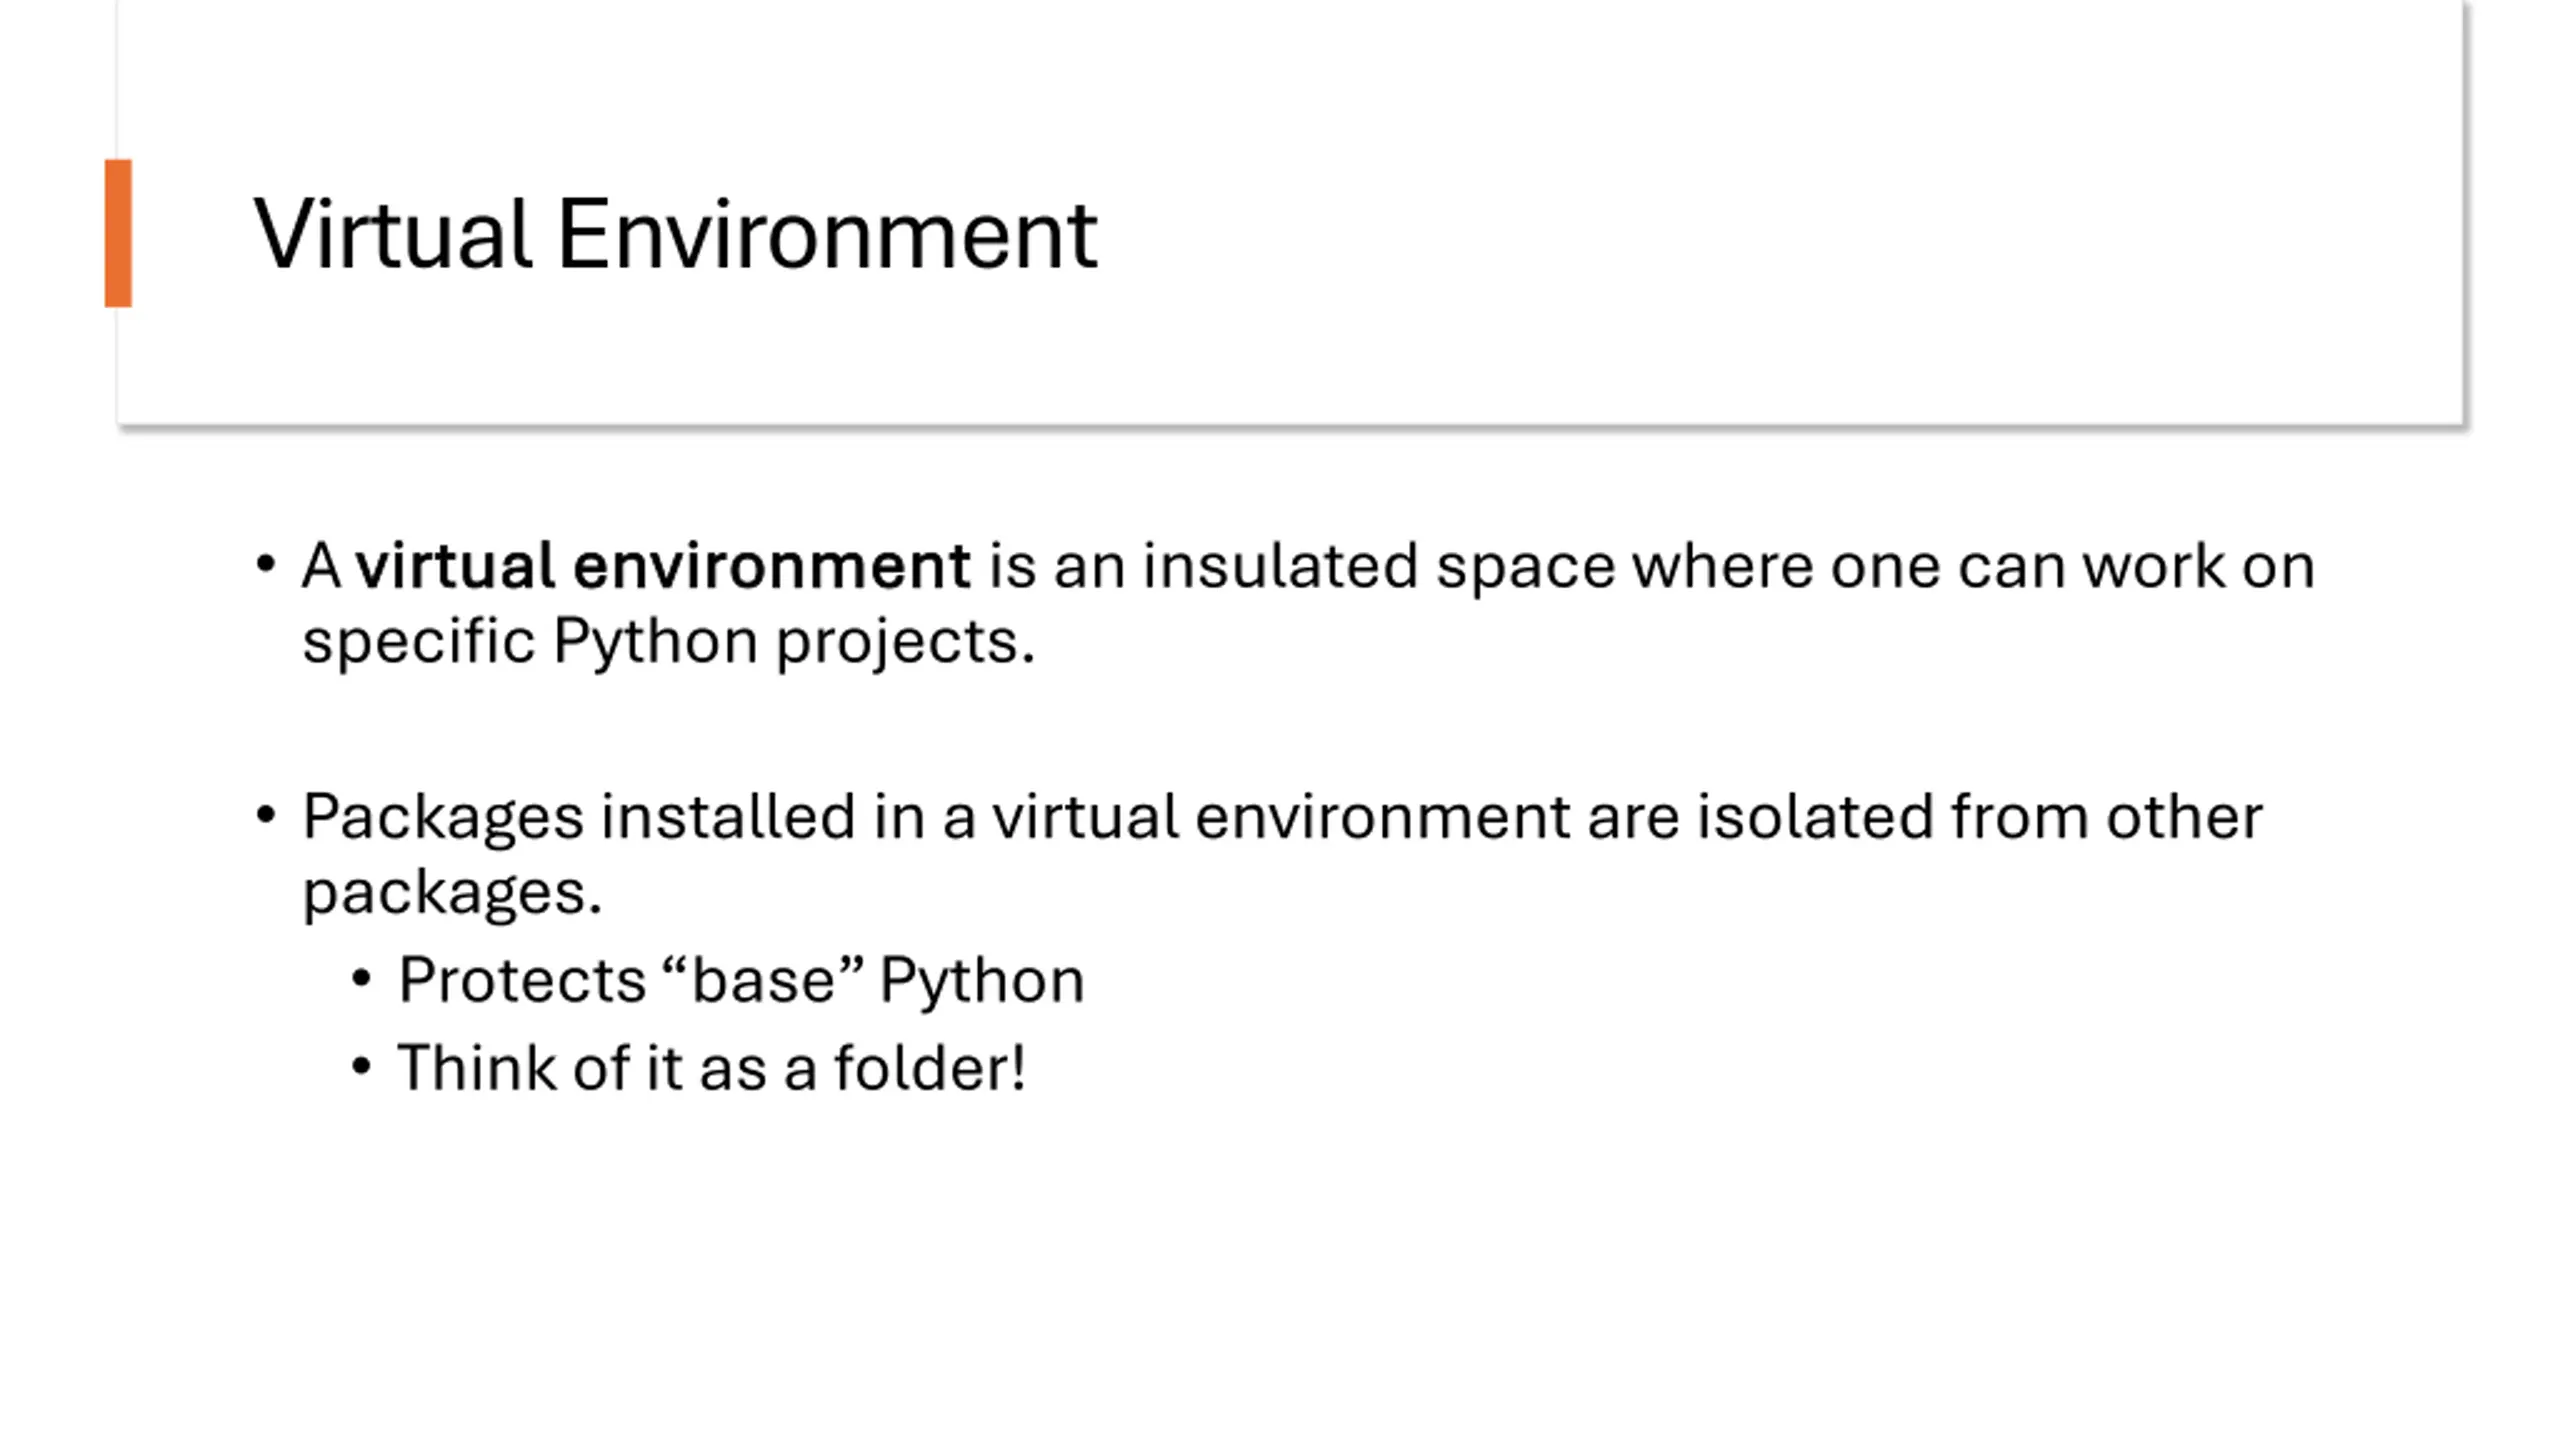Click the bullet marker before Protects
Screen dimensions: 2560x1440
pos(361,979)
